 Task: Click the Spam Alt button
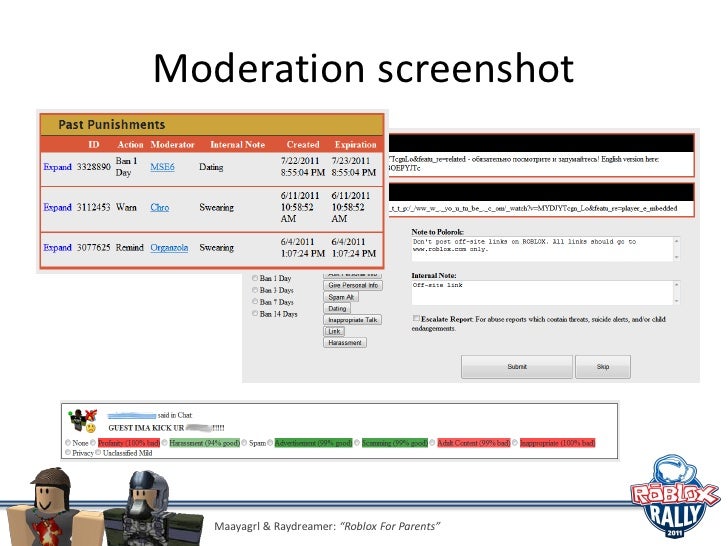click(x=341, y=297)
